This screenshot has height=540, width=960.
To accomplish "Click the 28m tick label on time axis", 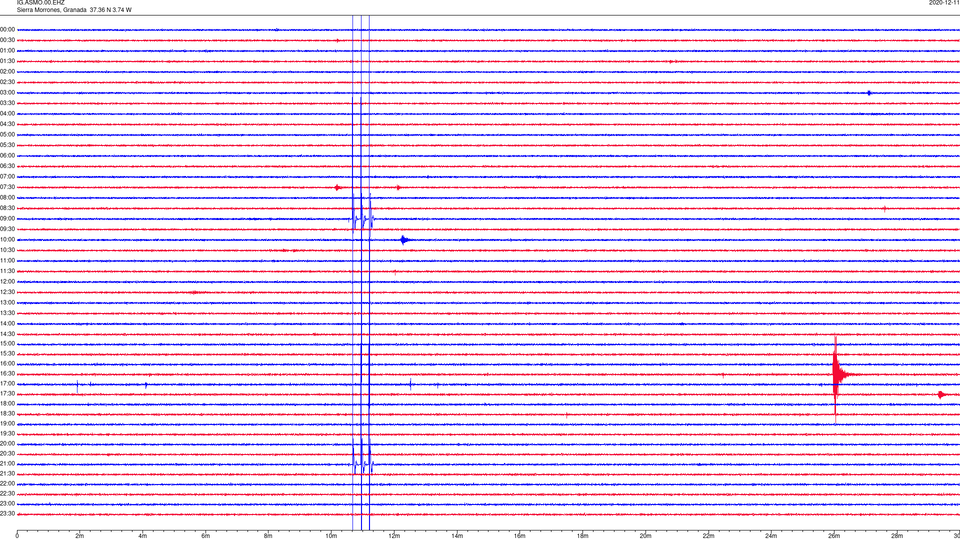I will (x=897, y=536).
